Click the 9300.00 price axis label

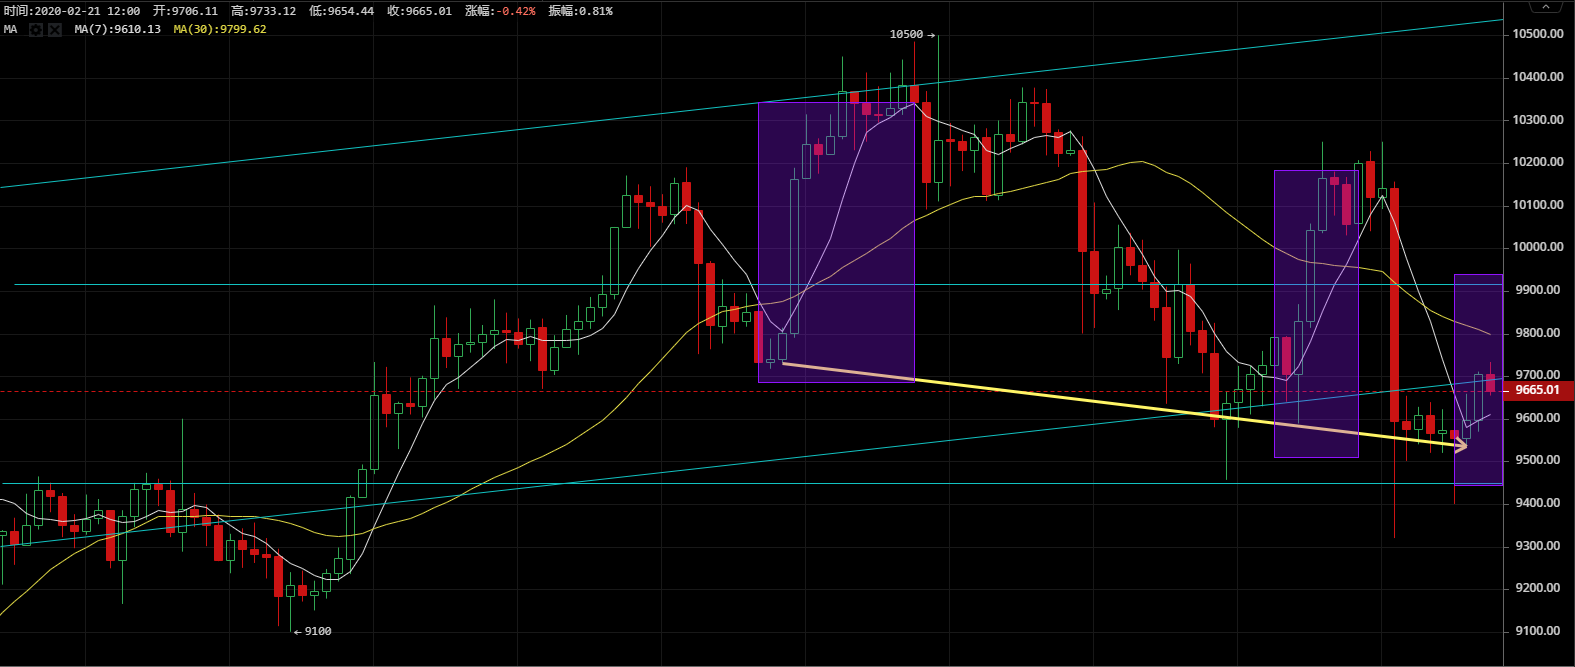(x=1538, y=546)
